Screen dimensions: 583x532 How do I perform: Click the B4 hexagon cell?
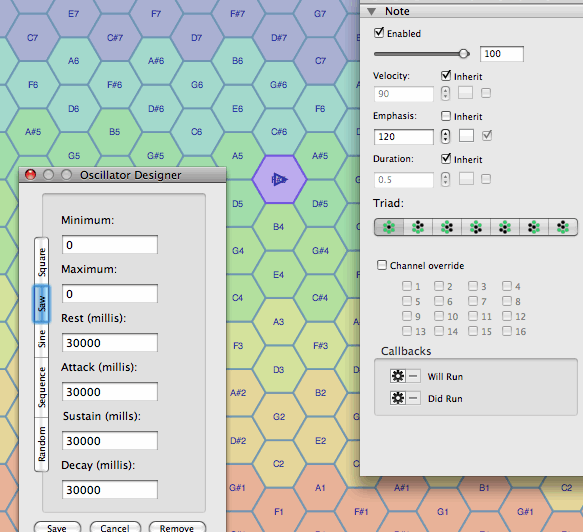coord(278,227)
